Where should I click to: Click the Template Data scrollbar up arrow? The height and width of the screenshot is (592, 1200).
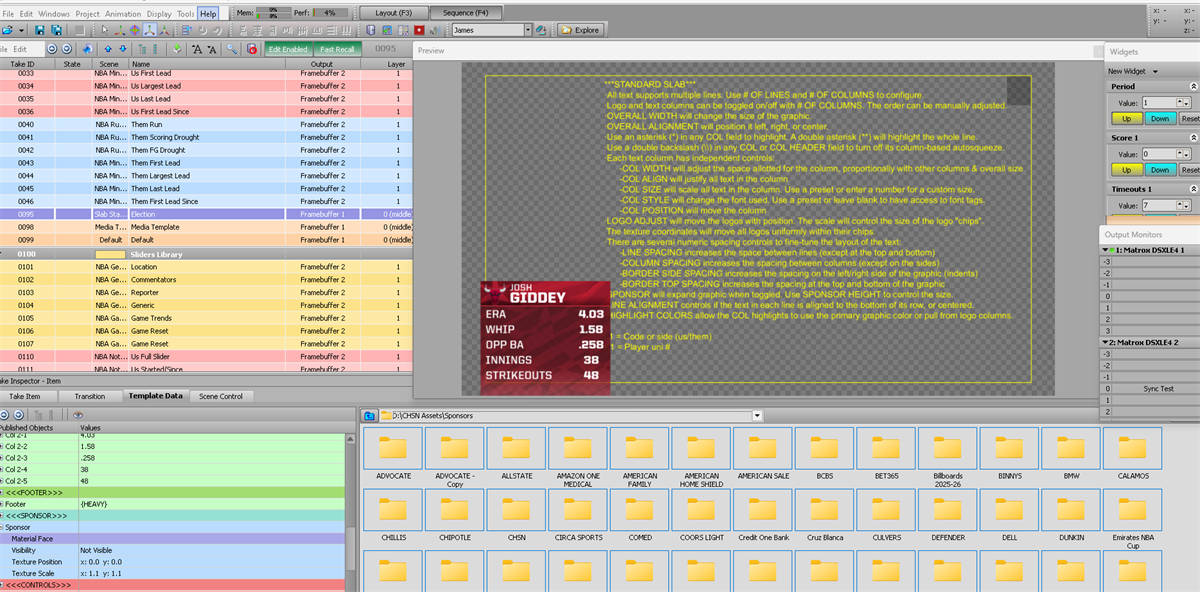point(350,439)
